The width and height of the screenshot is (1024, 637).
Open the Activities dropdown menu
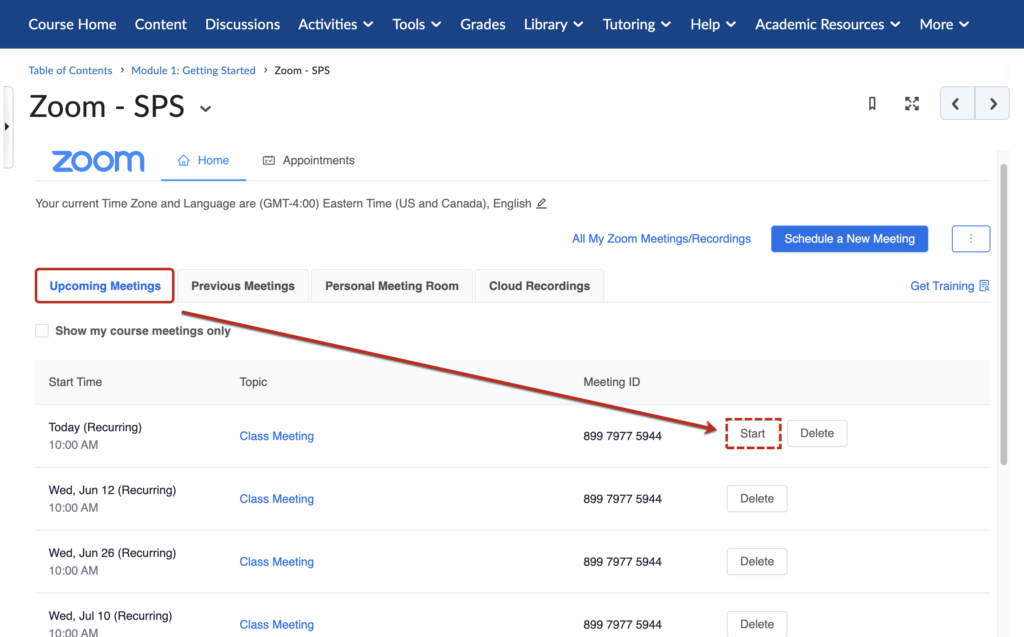(335, 24)
